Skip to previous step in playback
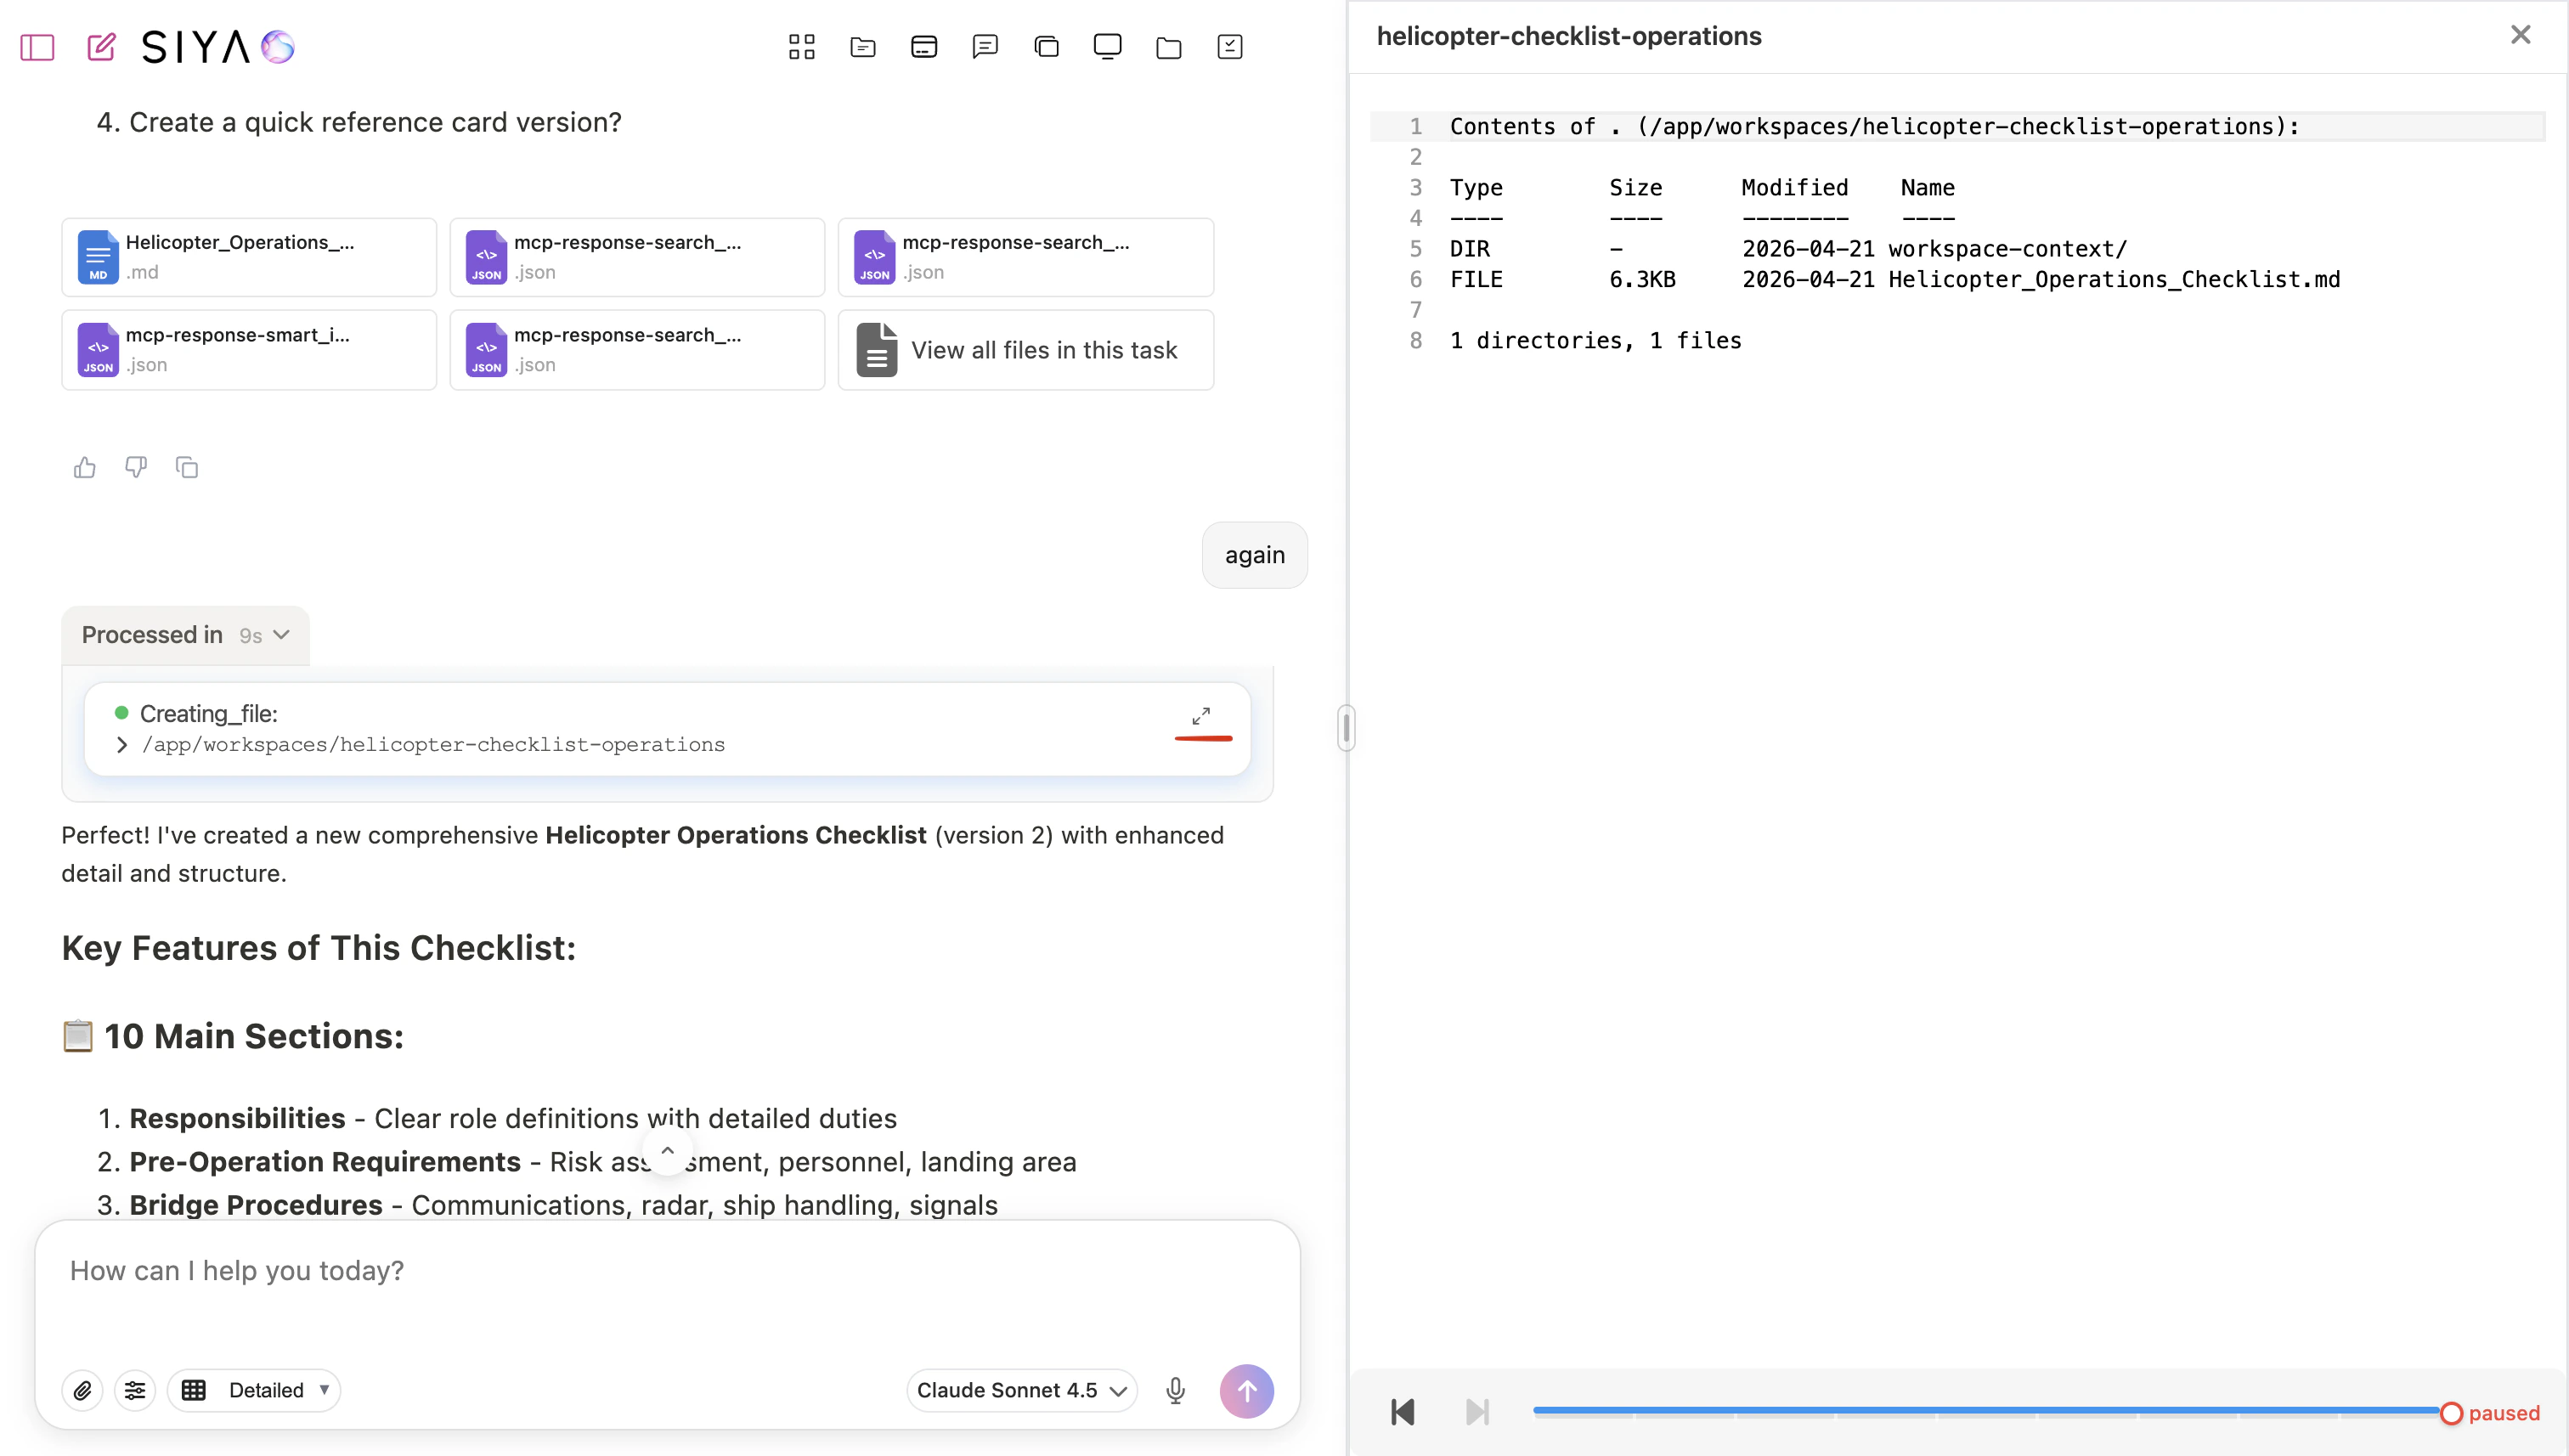Viewport: 2569px width, 1456px height. coord(1402,1412)
